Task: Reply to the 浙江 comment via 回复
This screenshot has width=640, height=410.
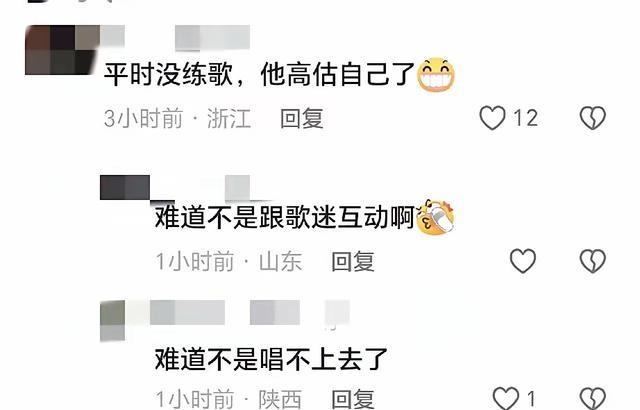Action: 302,119
